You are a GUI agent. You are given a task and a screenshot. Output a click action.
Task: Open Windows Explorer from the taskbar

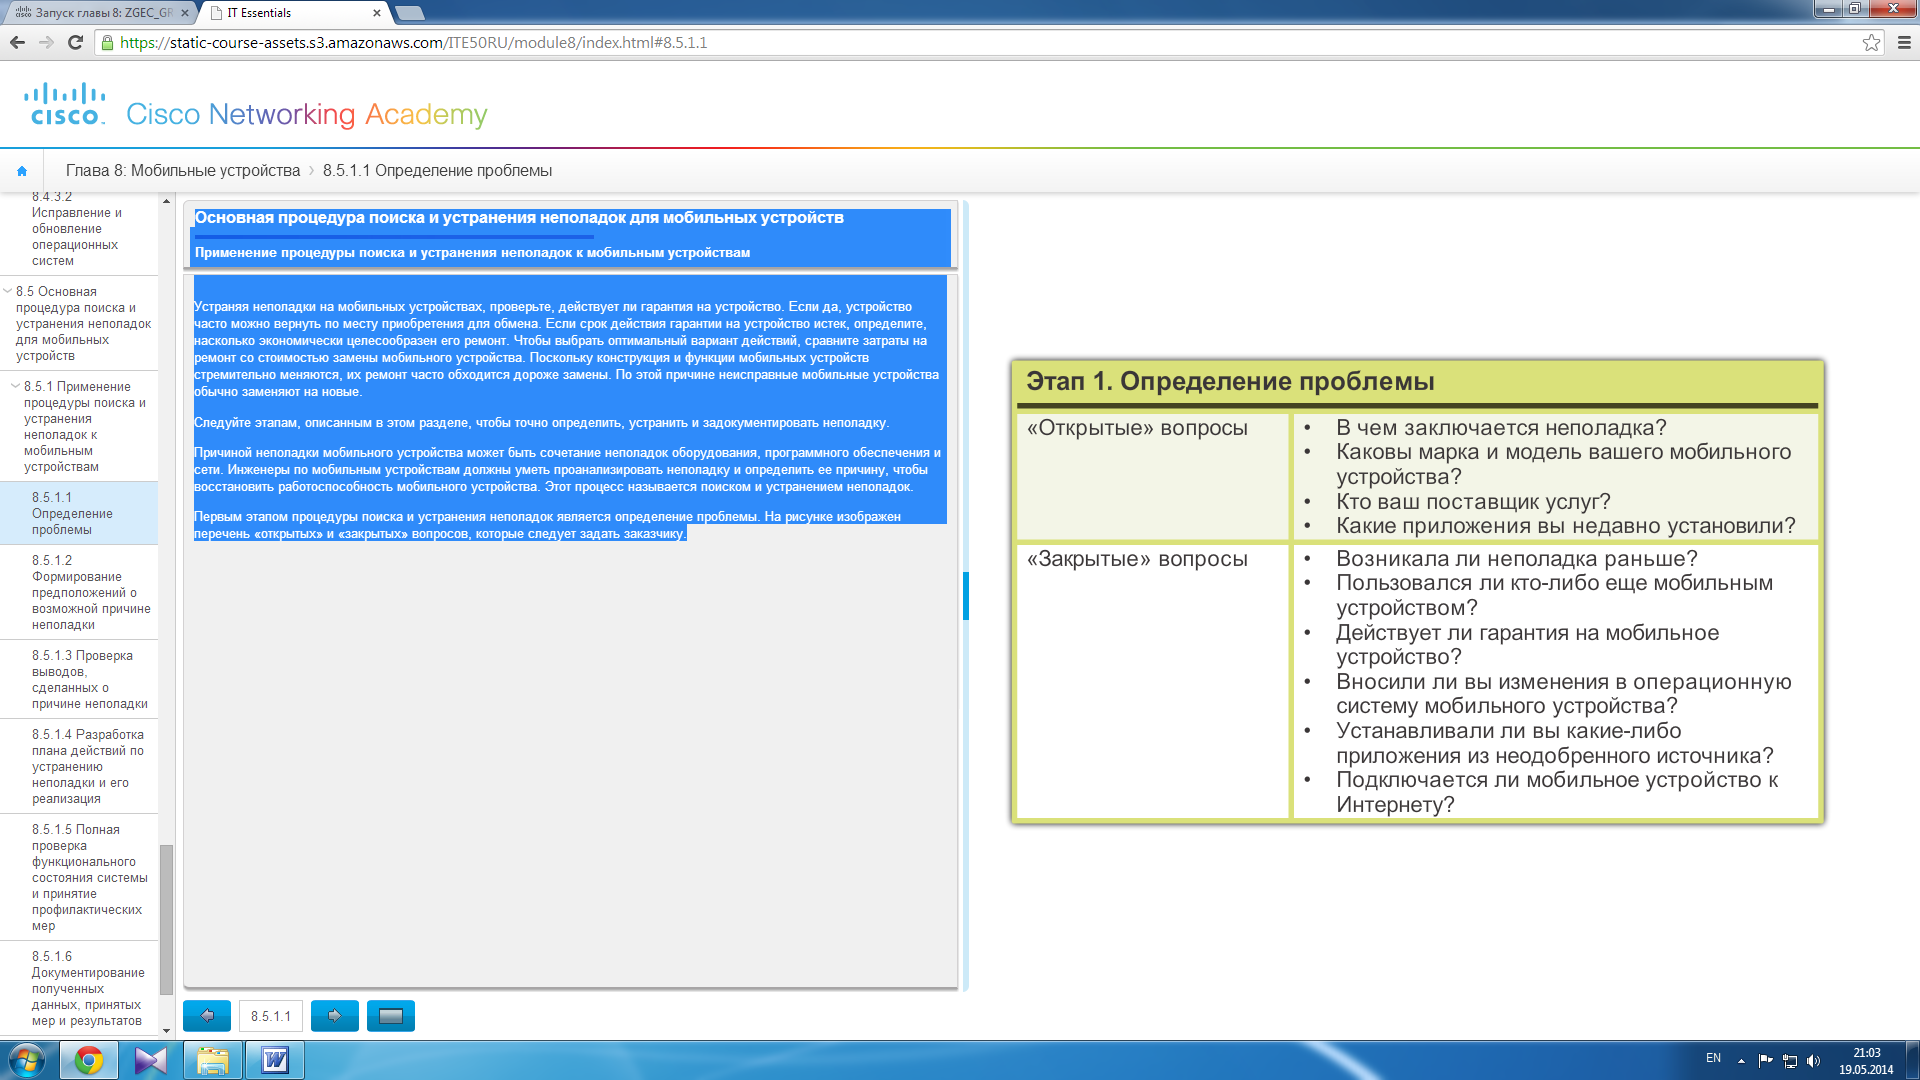pyautogui.click(x=213, y=1060)
